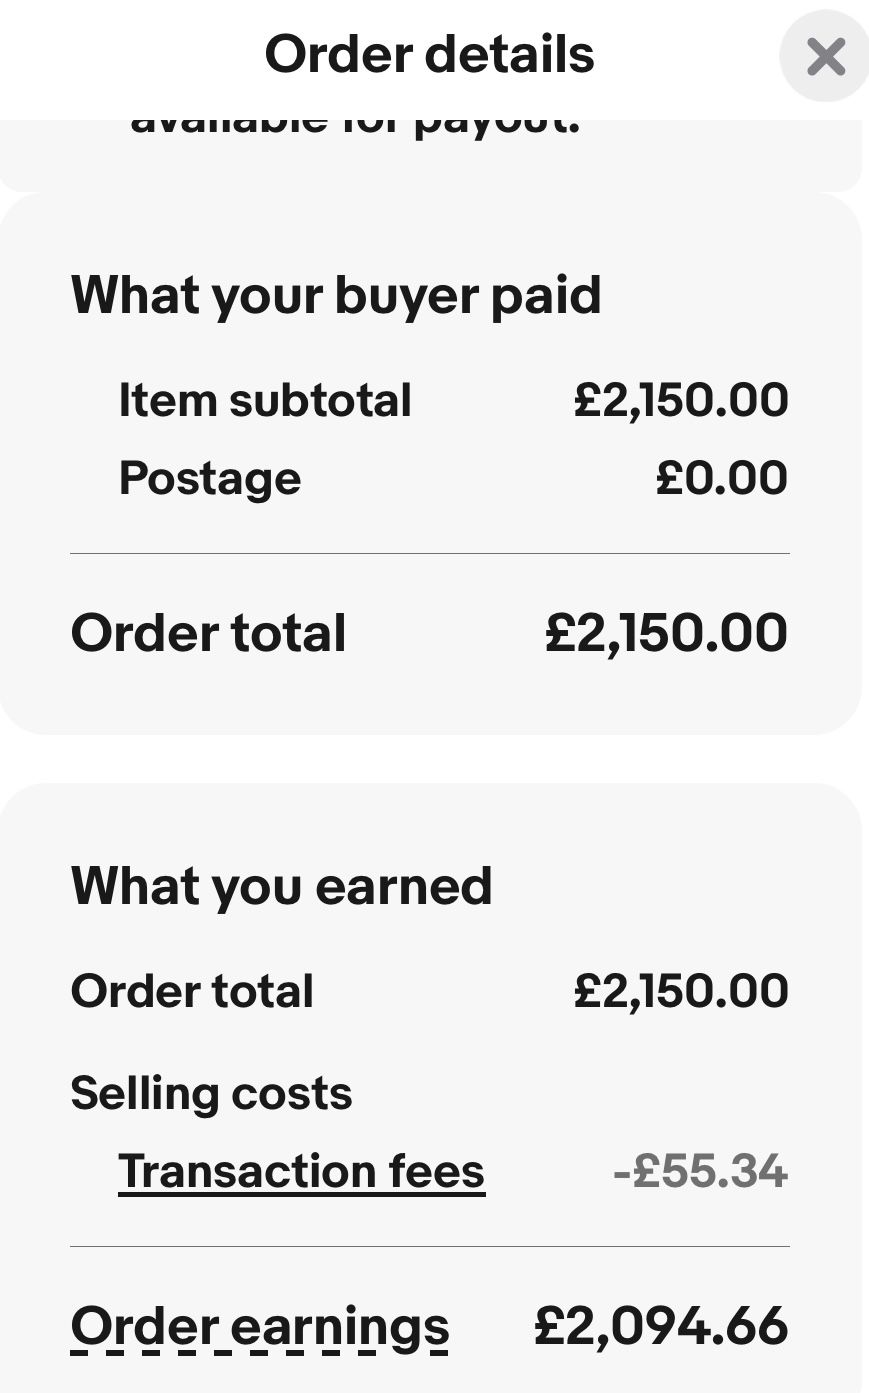Click the bold Order total label under buyer paid
The image size is (869, 1393).
pyautogui.click(x=209, y=633)
